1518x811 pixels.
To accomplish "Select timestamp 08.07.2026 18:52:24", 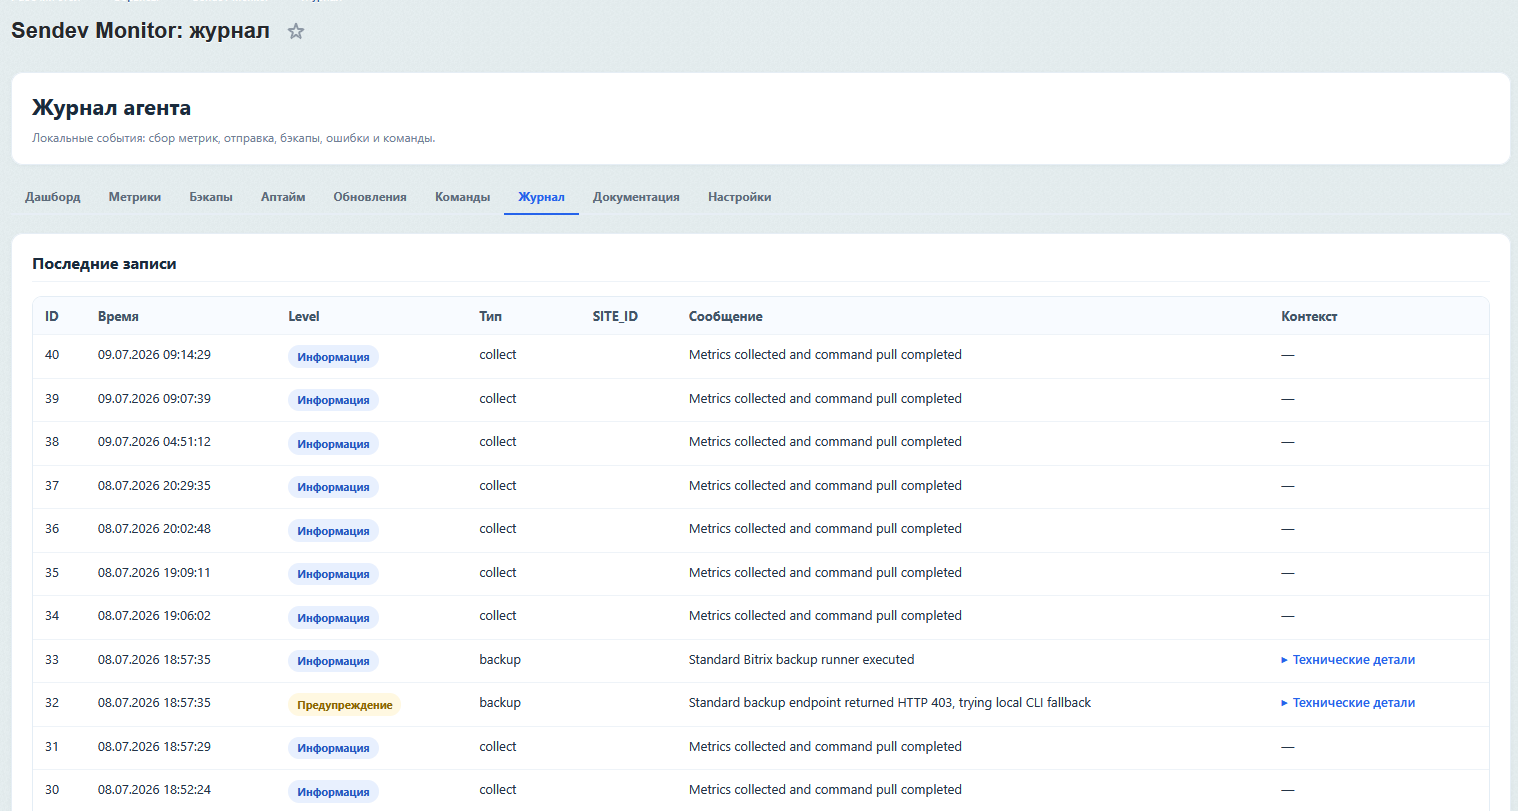I will [154, 790].
